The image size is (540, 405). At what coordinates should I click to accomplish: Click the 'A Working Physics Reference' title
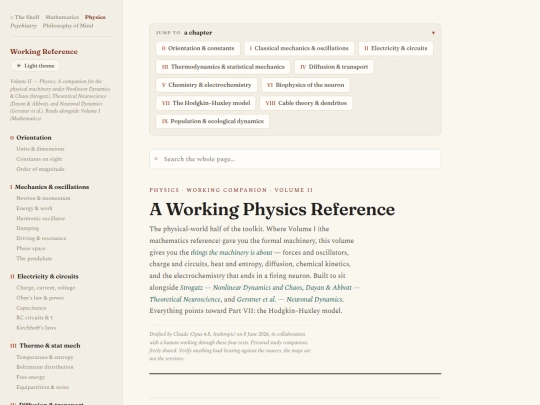tap(272, 209)
